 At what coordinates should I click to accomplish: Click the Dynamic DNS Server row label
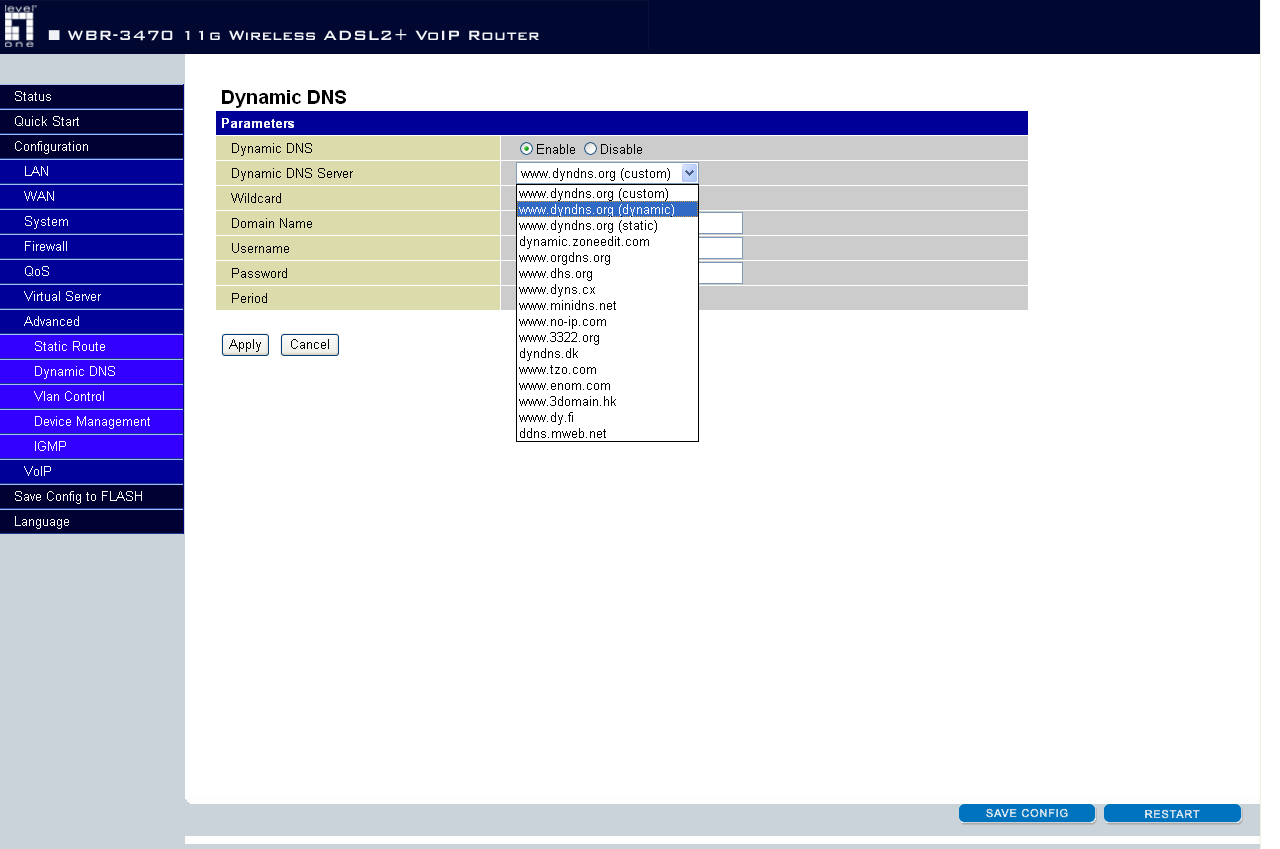pos(292,174)
